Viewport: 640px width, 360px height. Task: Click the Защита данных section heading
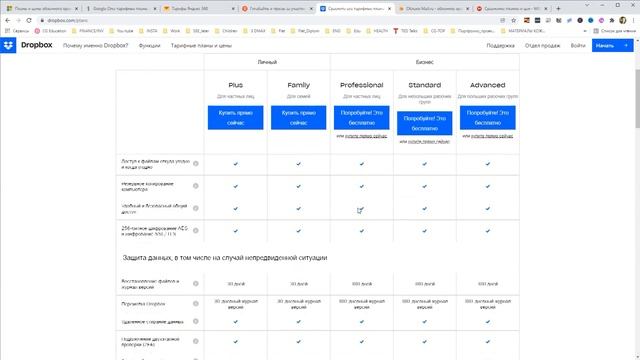225,258
